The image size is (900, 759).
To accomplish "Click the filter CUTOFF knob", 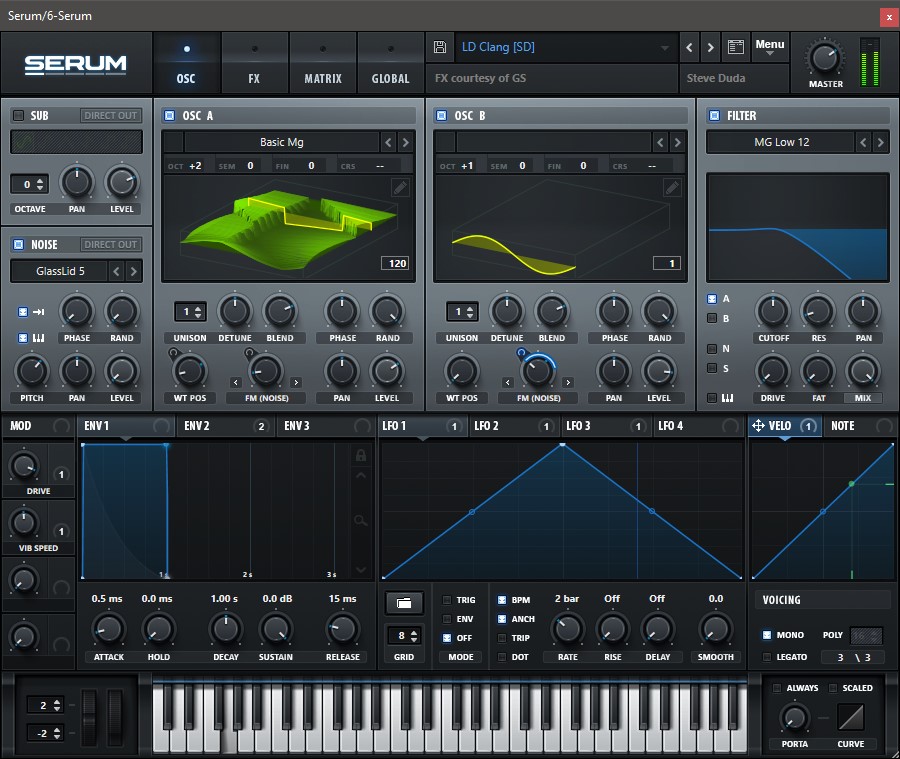I will [773, 311].
